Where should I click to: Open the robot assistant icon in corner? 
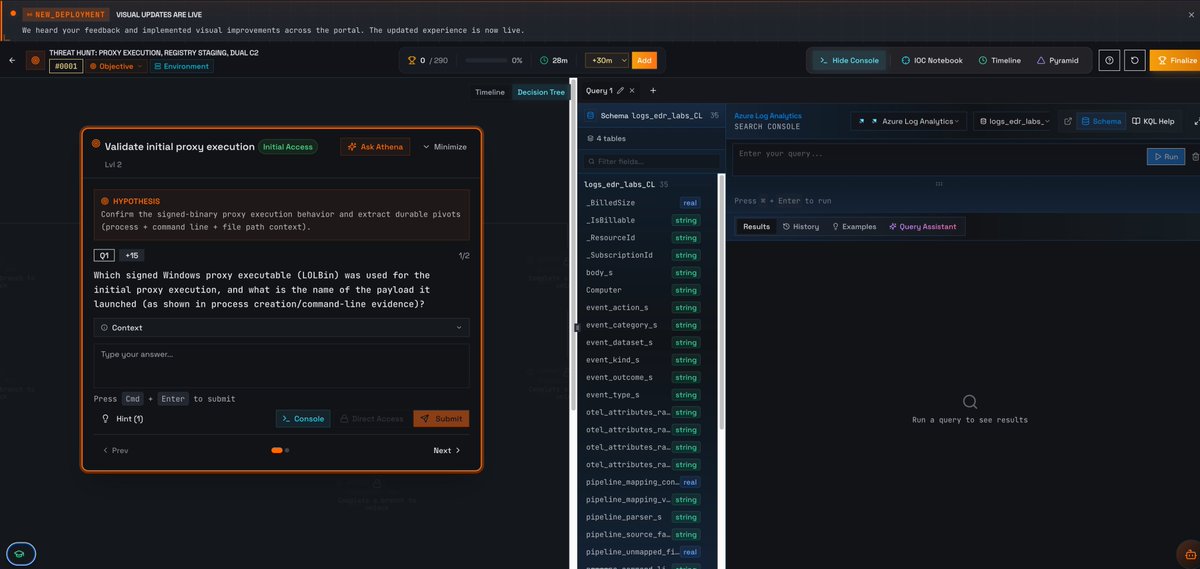click(x=1188, y=553)
